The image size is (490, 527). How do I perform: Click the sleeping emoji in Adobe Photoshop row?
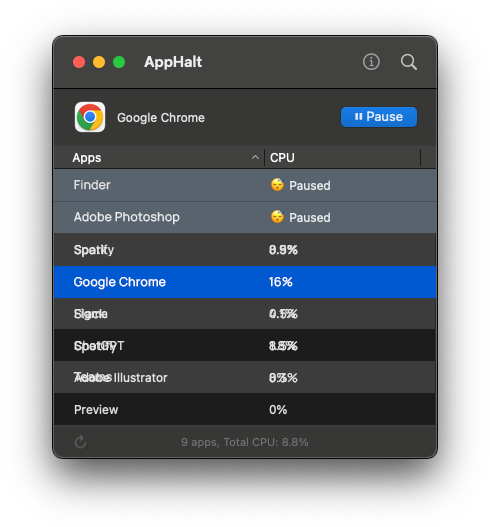coord(278,217)
